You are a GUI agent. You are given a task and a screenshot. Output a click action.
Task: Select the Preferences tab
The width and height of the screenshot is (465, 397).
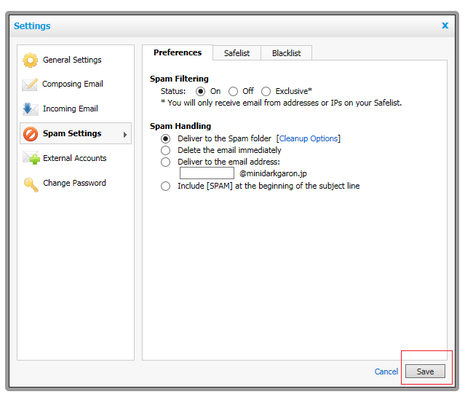(x=177, y=53)
